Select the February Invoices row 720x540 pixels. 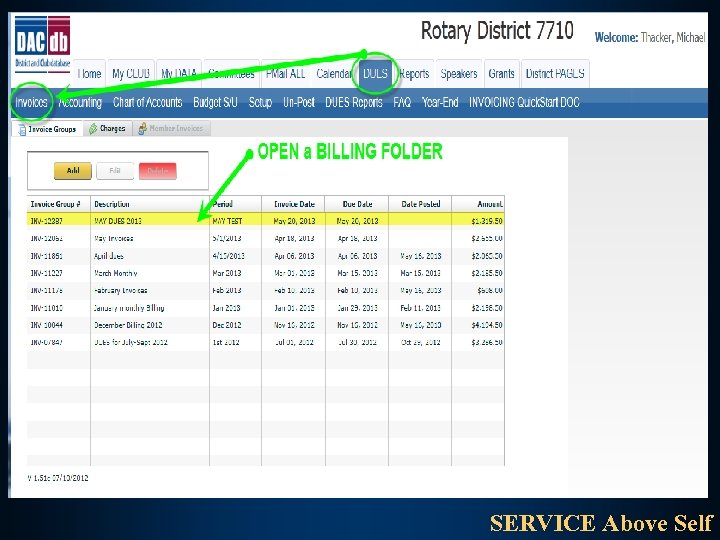point(266,290)
